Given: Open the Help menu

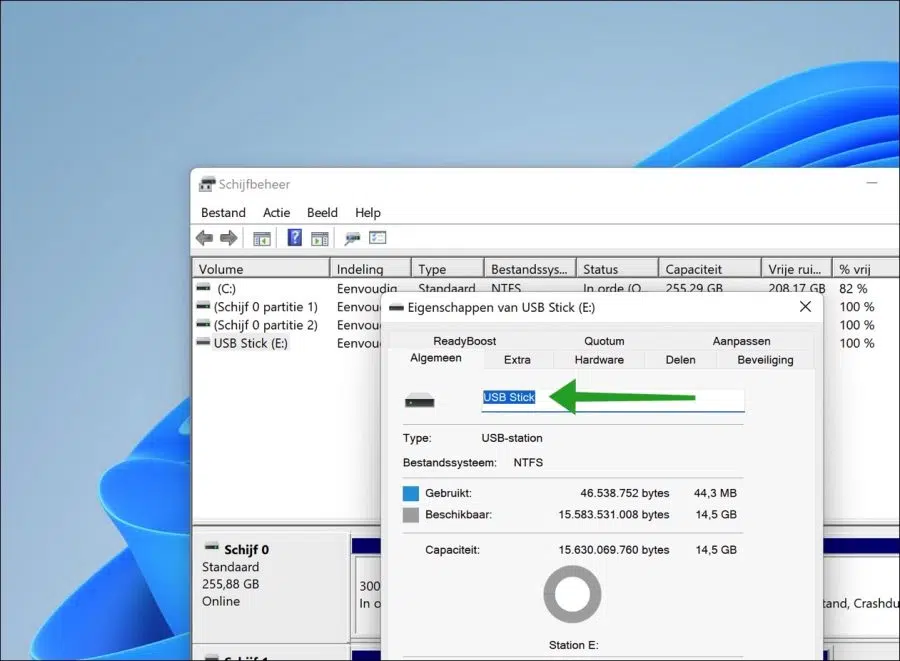Looking at the screenshot, I should click(x=367, y=212).
